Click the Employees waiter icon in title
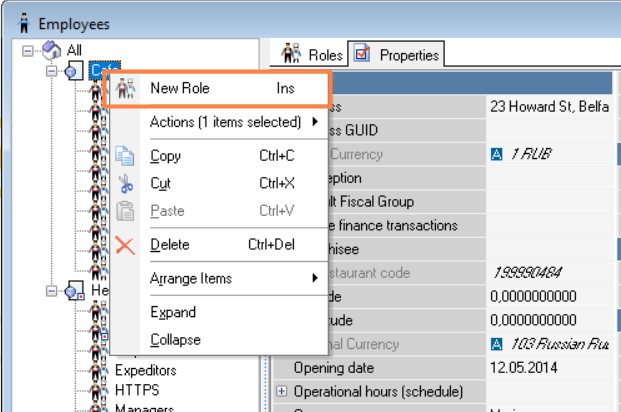Image resolution: width=621 pixels, height=412 pixels. point(24,23)
